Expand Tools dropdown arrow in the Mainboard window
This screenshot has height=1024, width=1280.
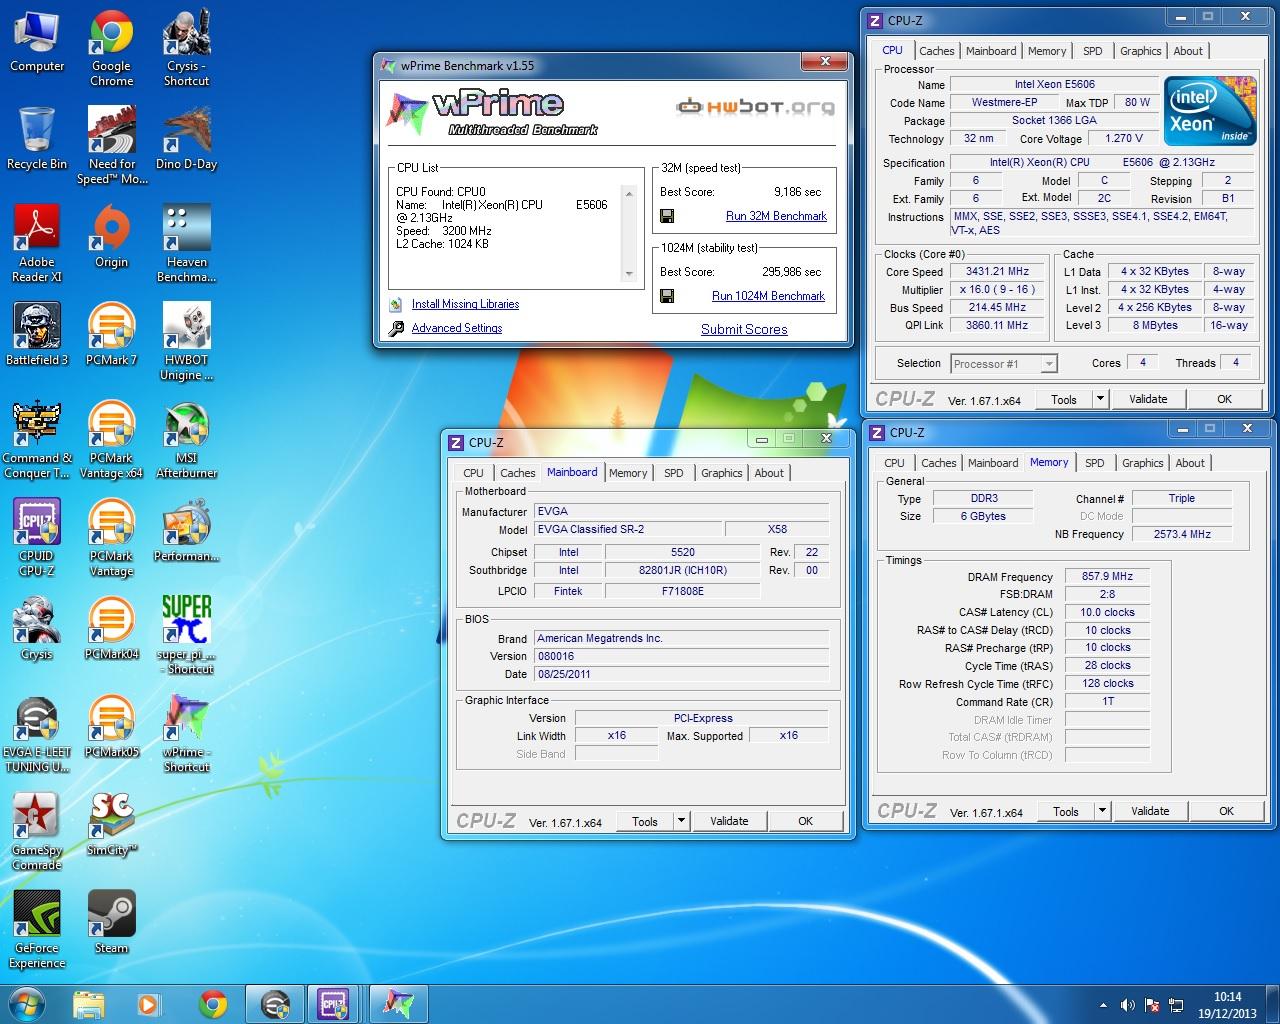(681, 821)
